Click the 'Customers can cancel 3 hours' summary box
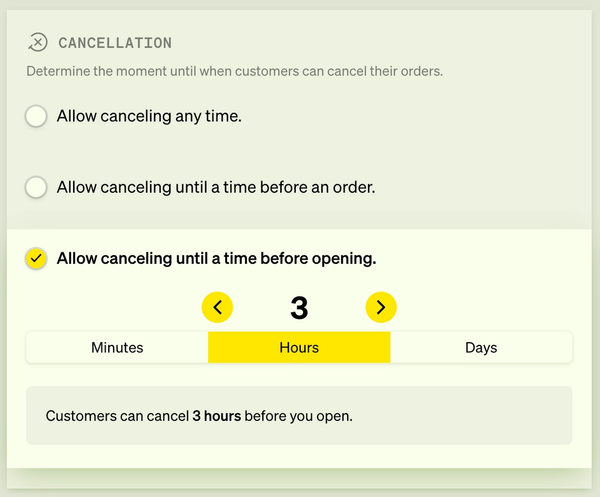This screenshot has width=600, height=497. click(x=299, y=416)
